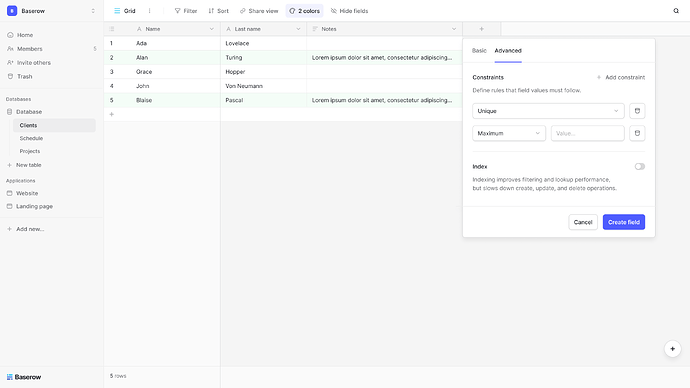Viewport: 690px width, 388px height.
Task: Select the Hopper cell
Action: [263, 72]
